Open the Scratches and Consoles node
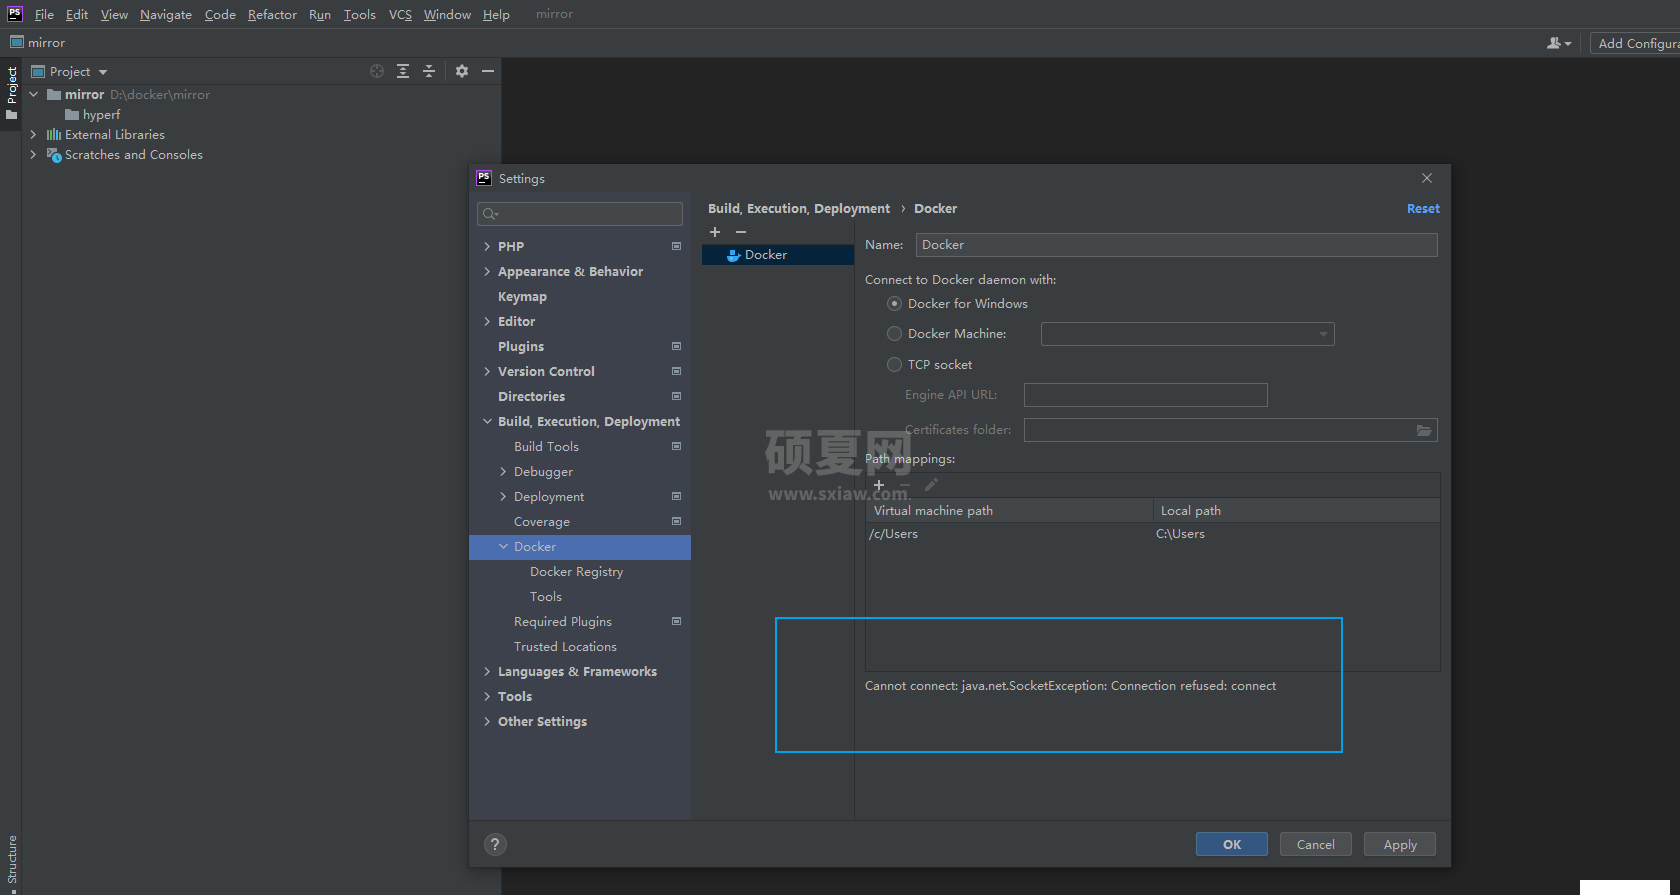 pos(34,155)
